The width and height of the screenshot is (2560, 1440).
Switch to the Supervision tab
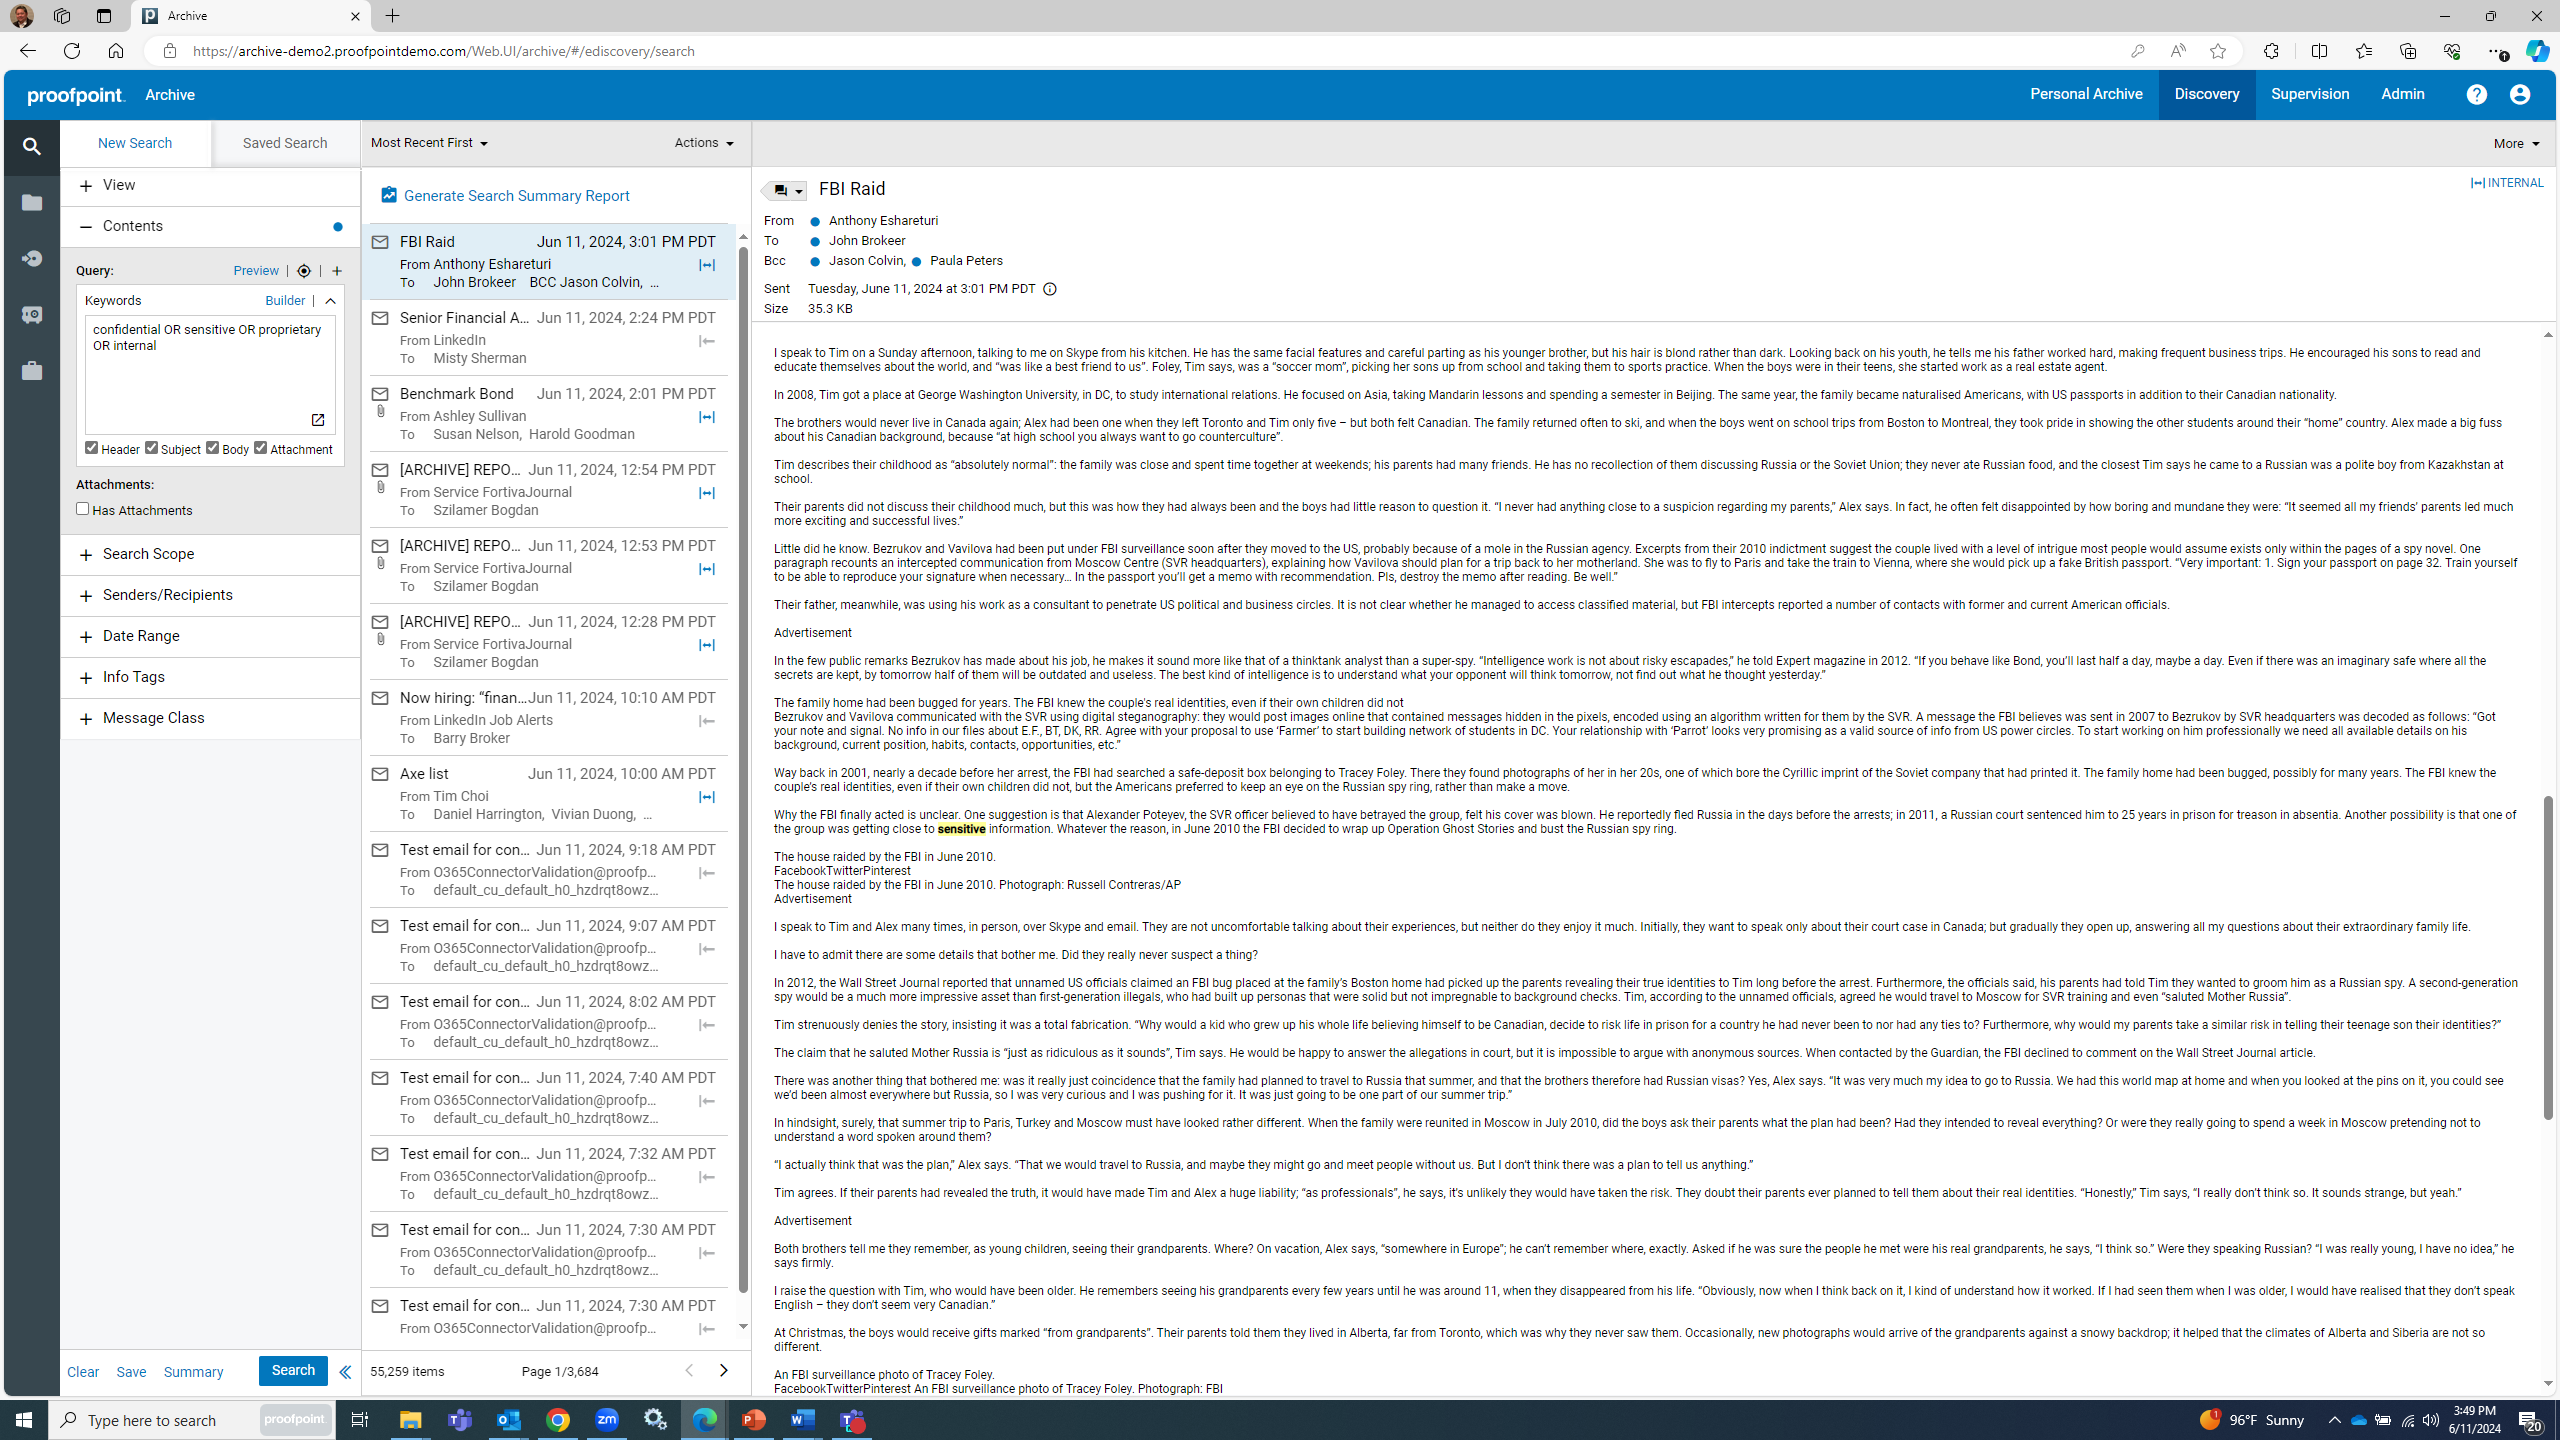pos(2309,94)
